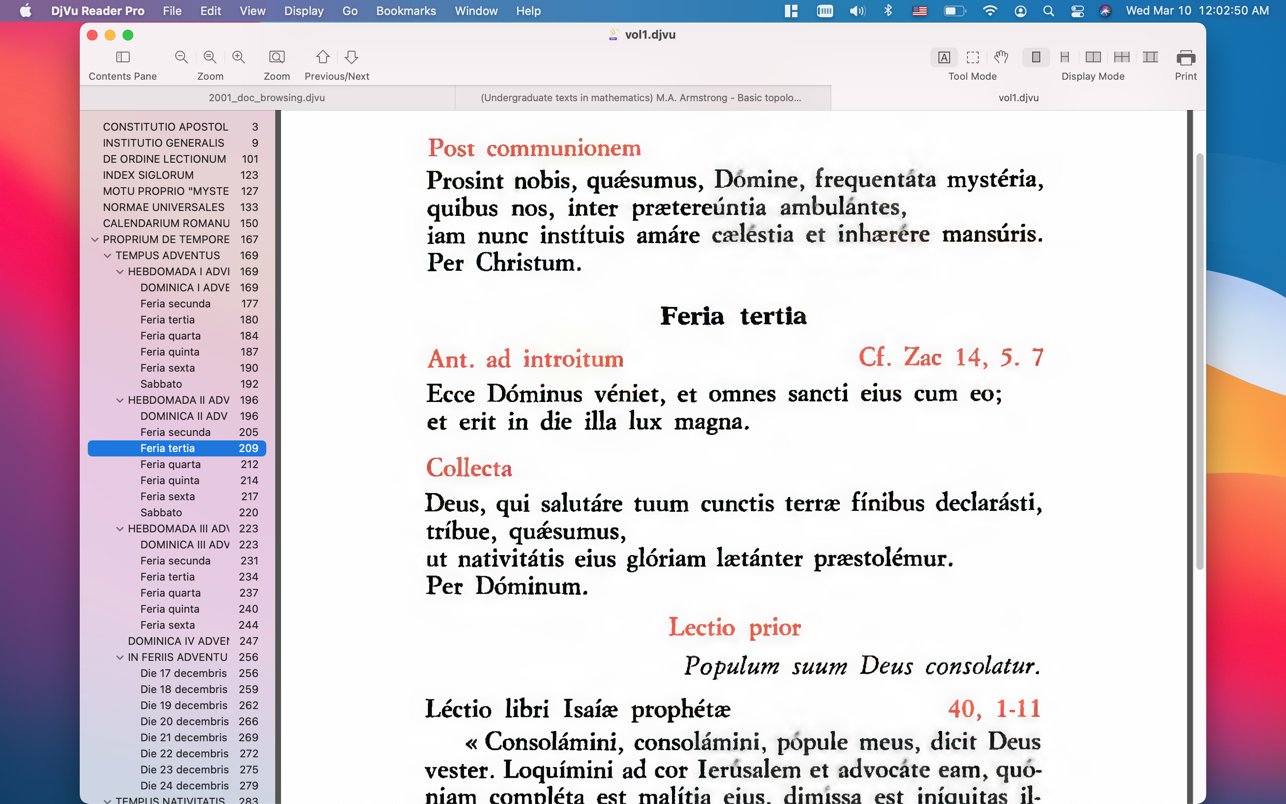Image resolution: width=1286 pixels, height=804 pixels.
Task: Select the rectangular area selection tool
Action: (972, 58)
